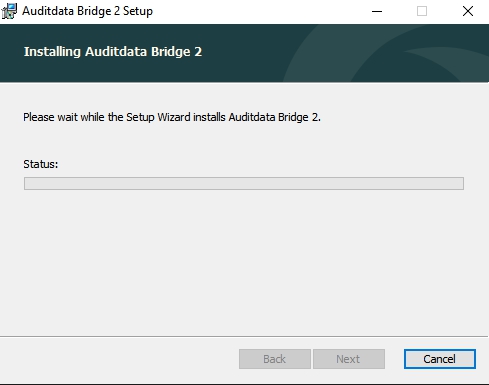
Task: Click the installation status progress bar
Action: click(x=244, y=183)
